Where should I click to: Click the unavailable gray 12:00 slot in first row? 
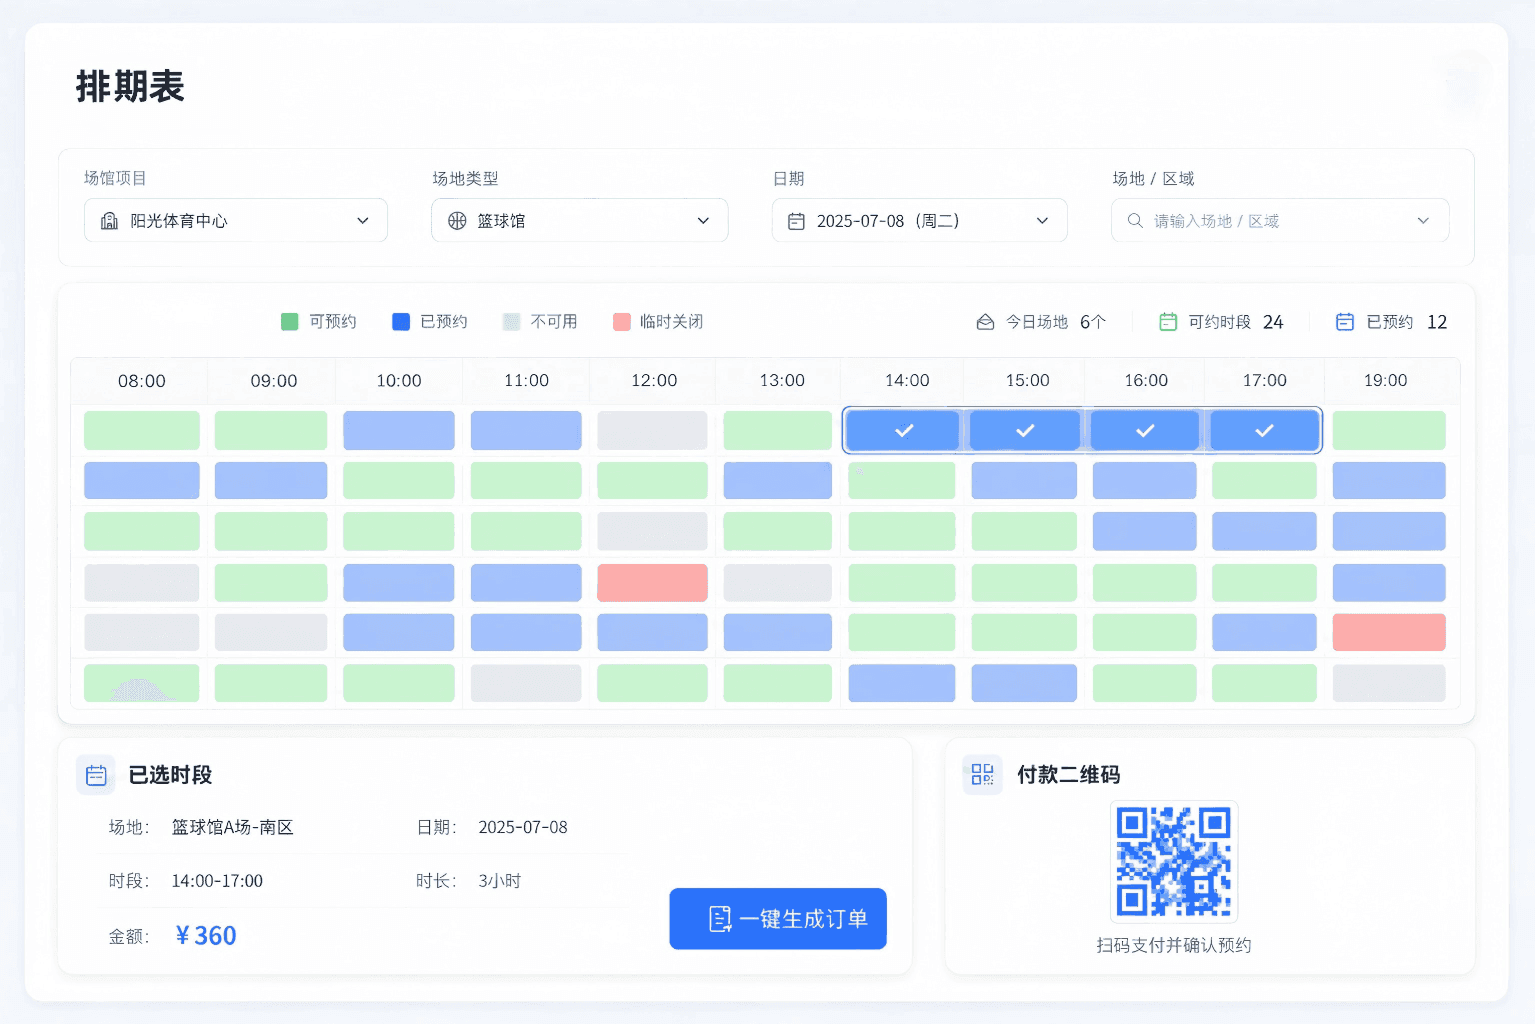coord(652,430)
